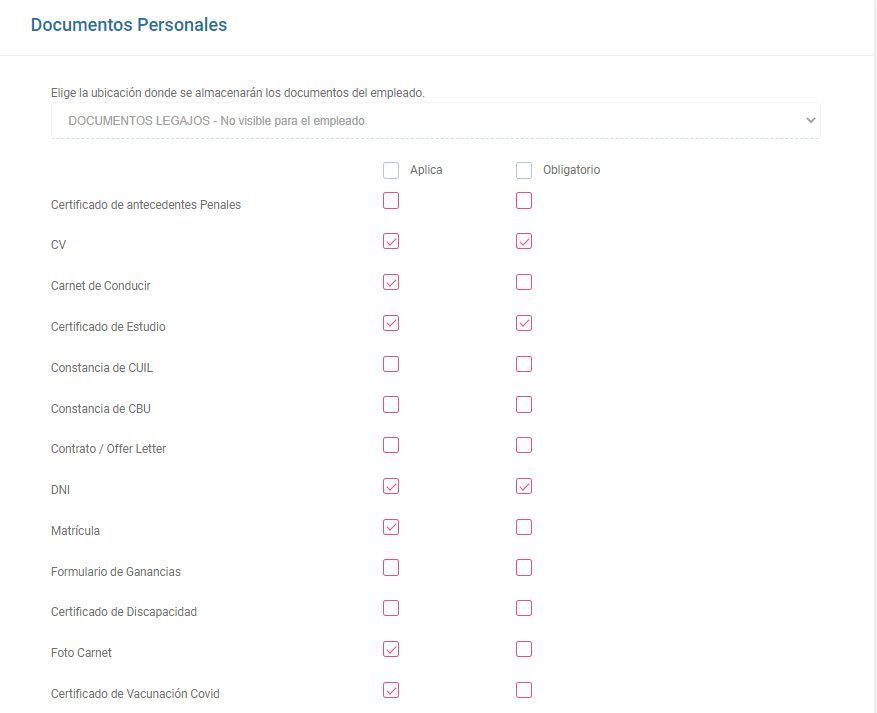
Task: Uncheck Aplica for Matrícula
Action: click(x=391, y=527)
